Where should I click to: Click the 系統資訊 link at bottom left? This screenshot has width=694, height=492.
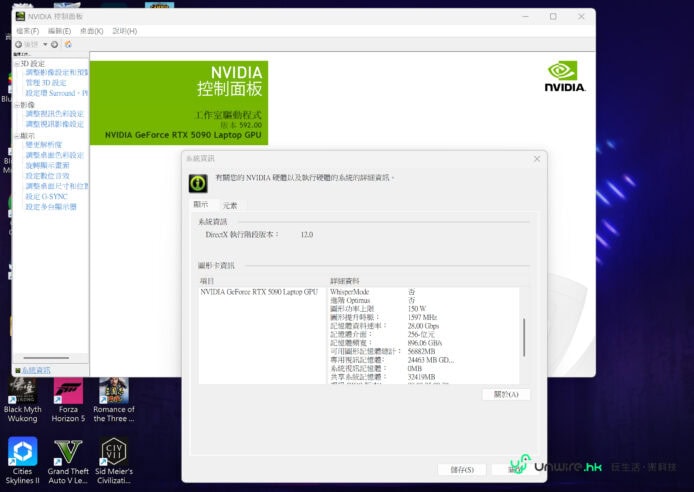pos(36,370)
